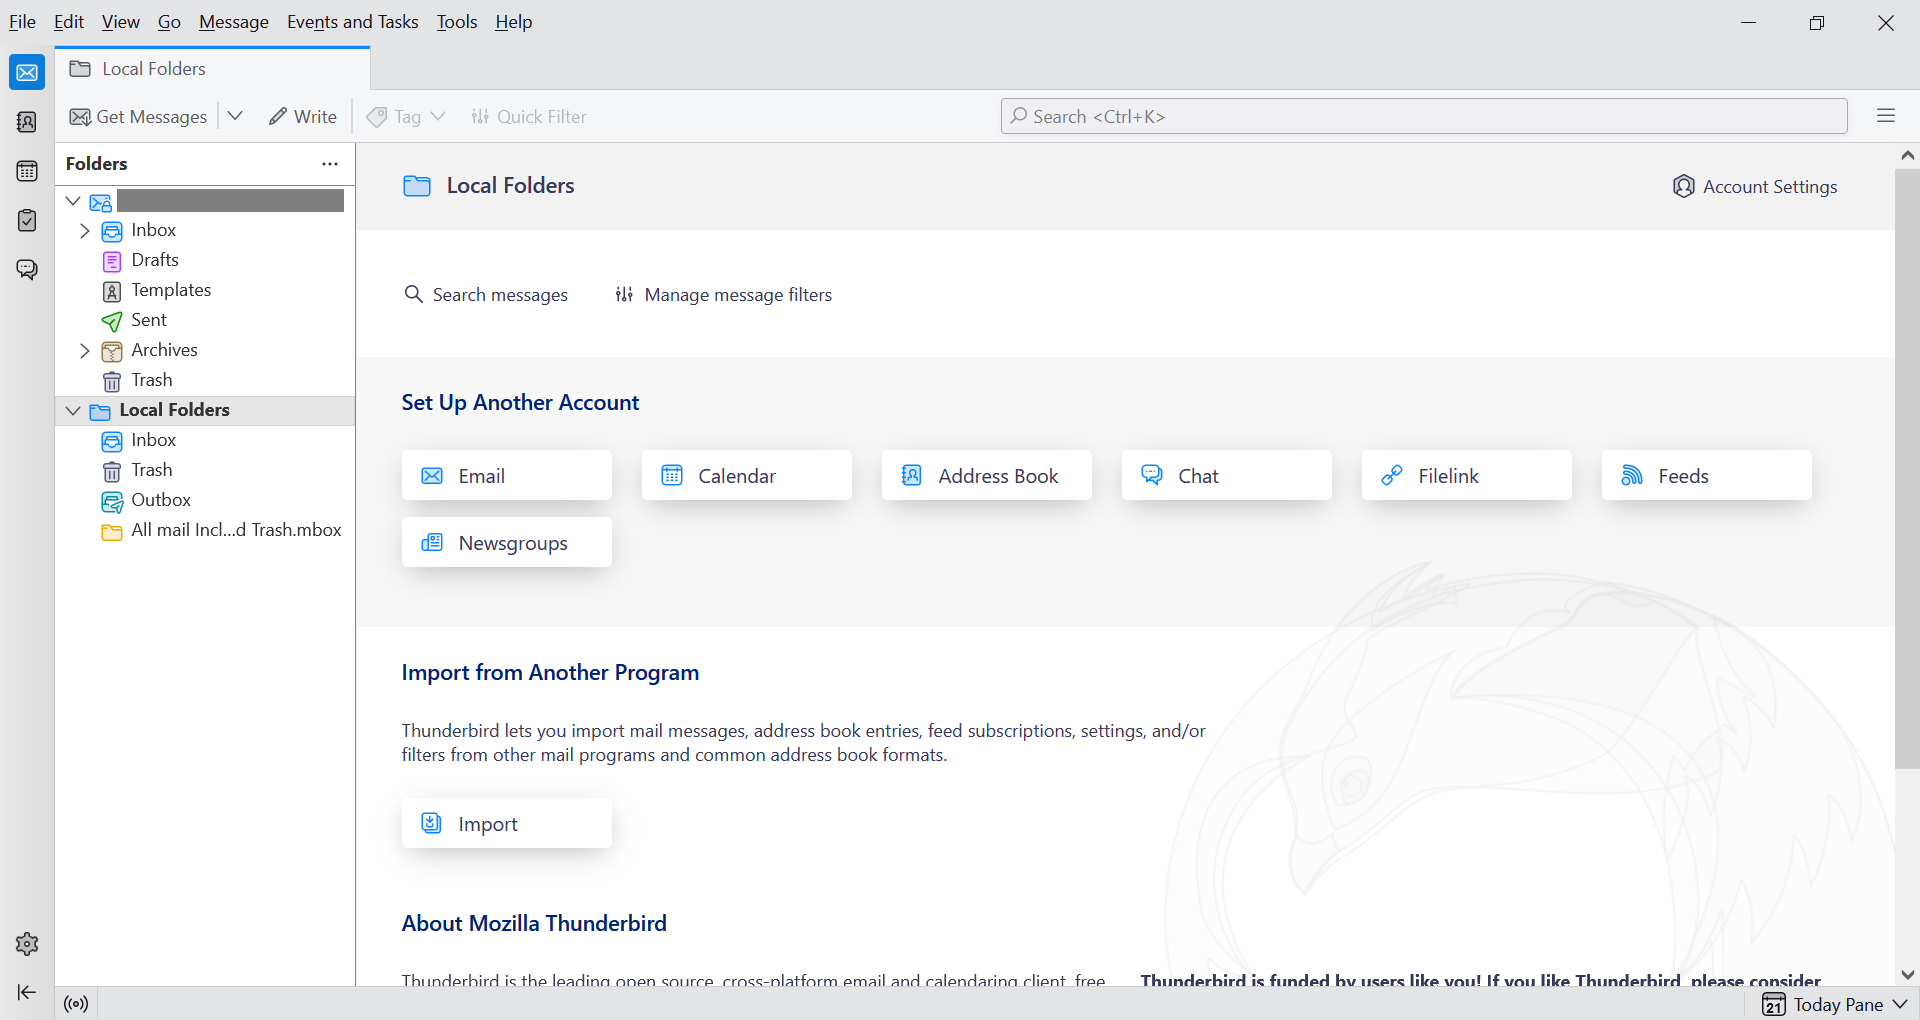Viewport: 1920px width, 1020px height.
Task: Open the Address Book space icon
Action: (27, 122)
